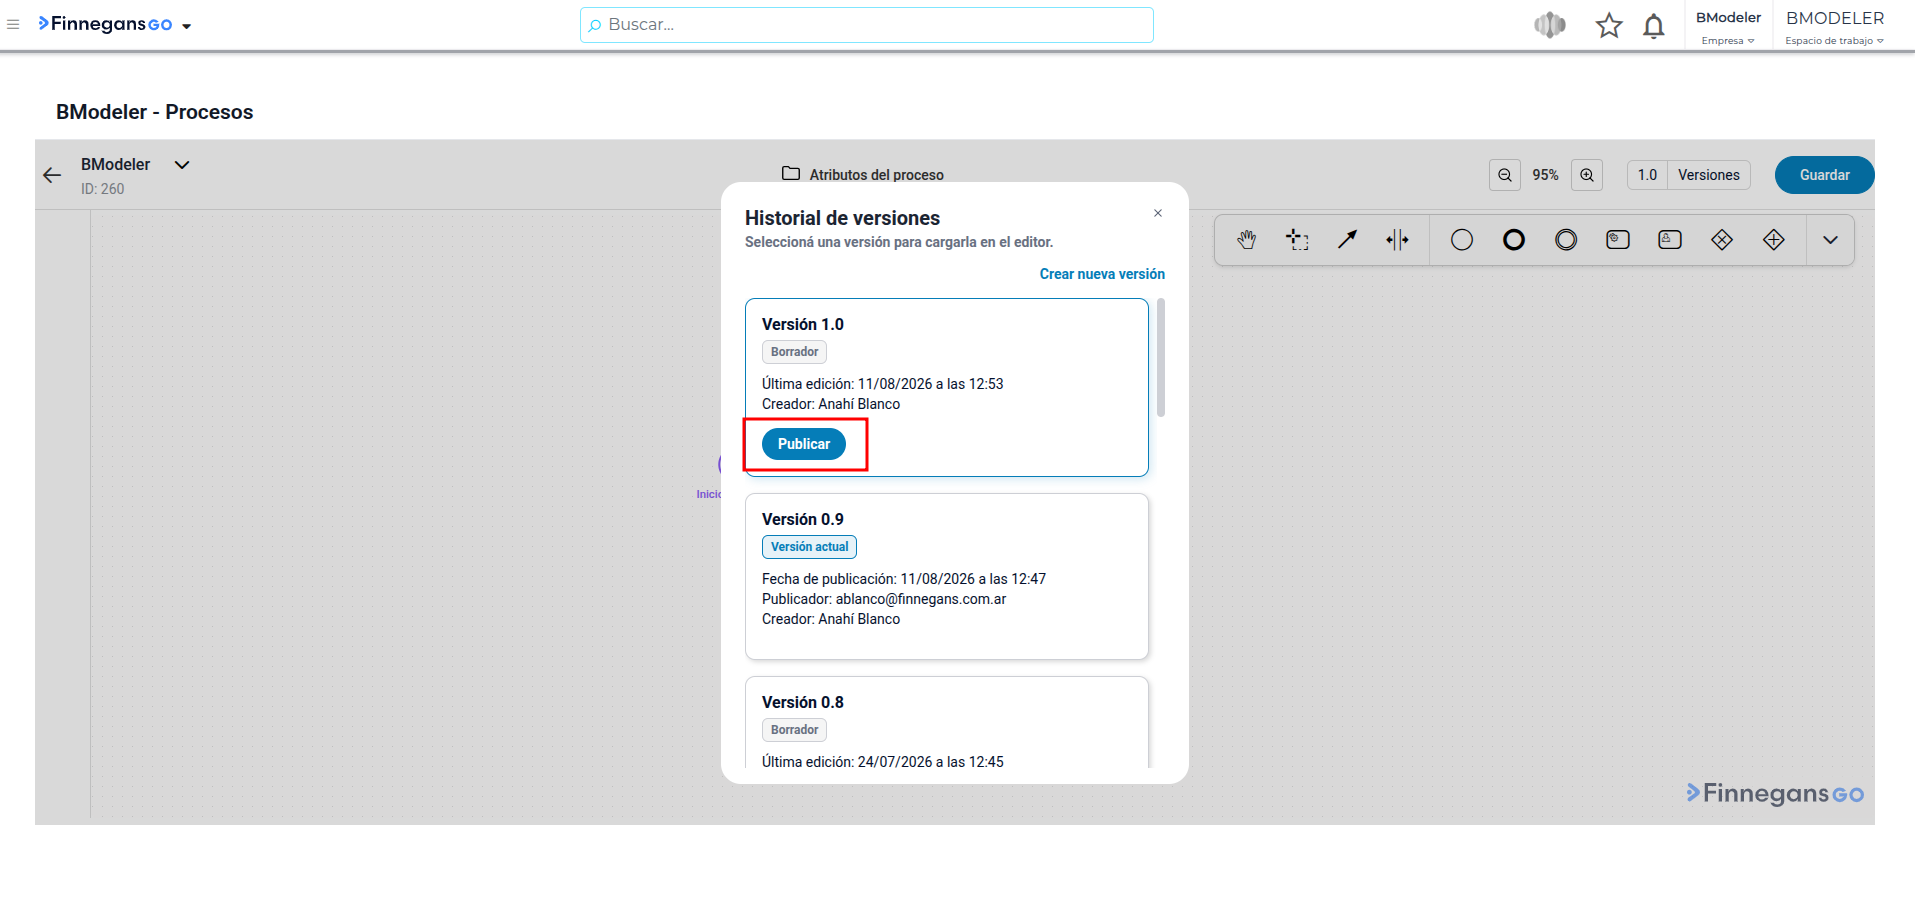The height and width of the screenshot is (906, 1915).
Task: Add an intermediate event double circle
Action: (x=1566, y=240)
